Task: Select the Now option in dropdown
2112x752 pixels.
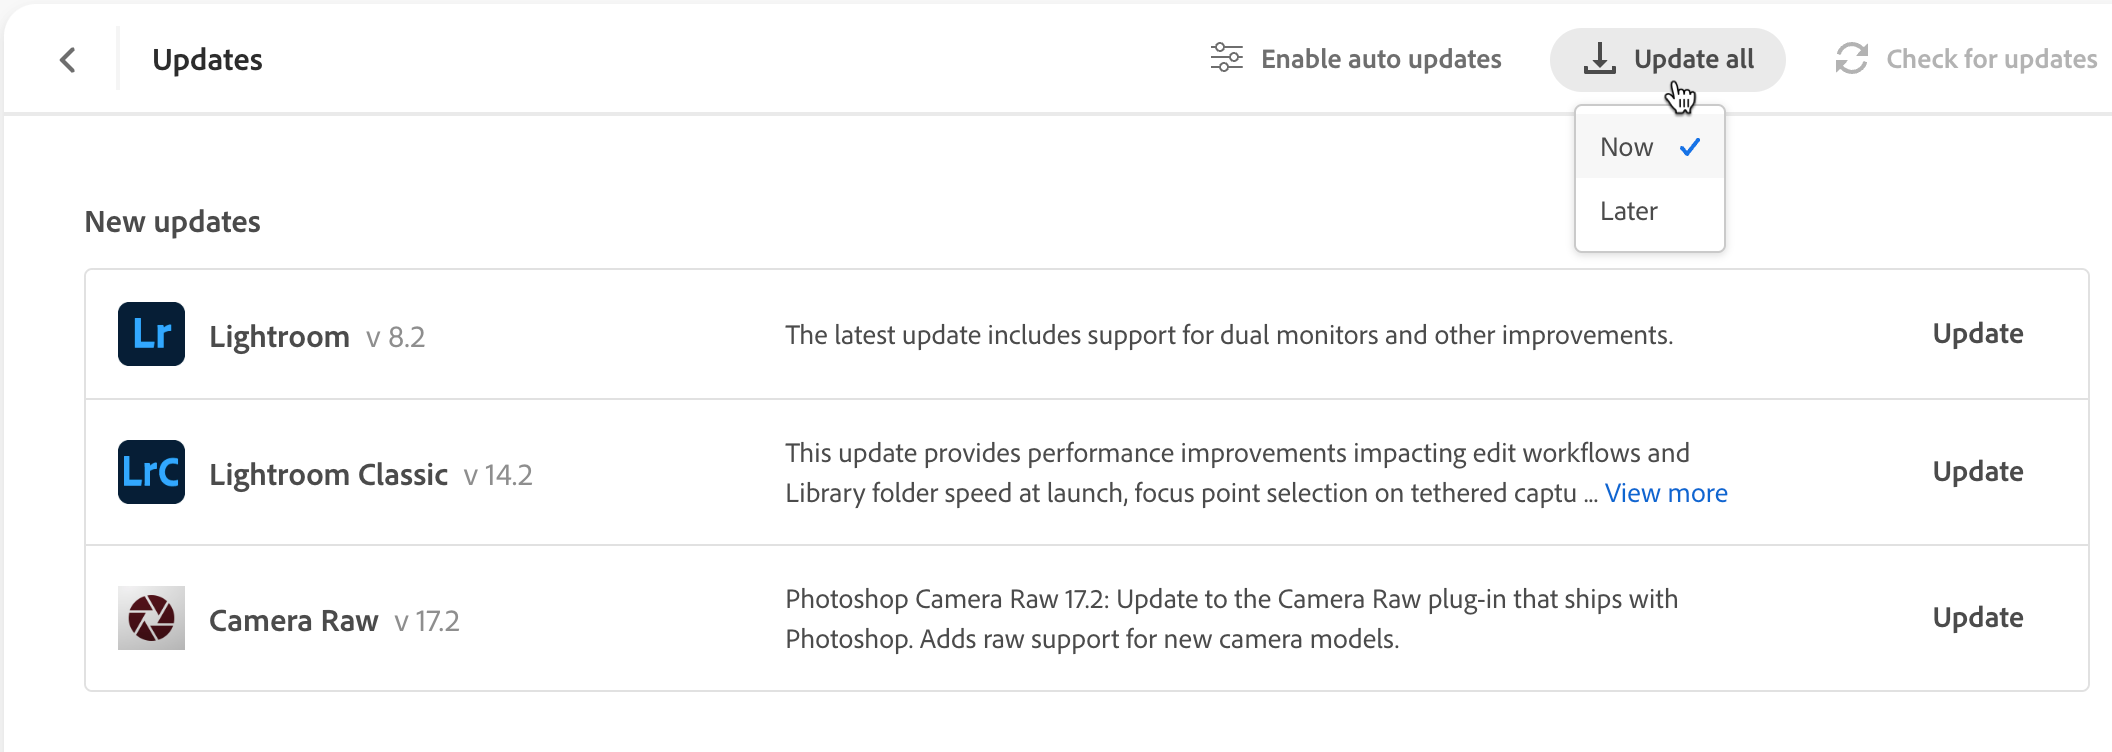Action: [1627, 147]
